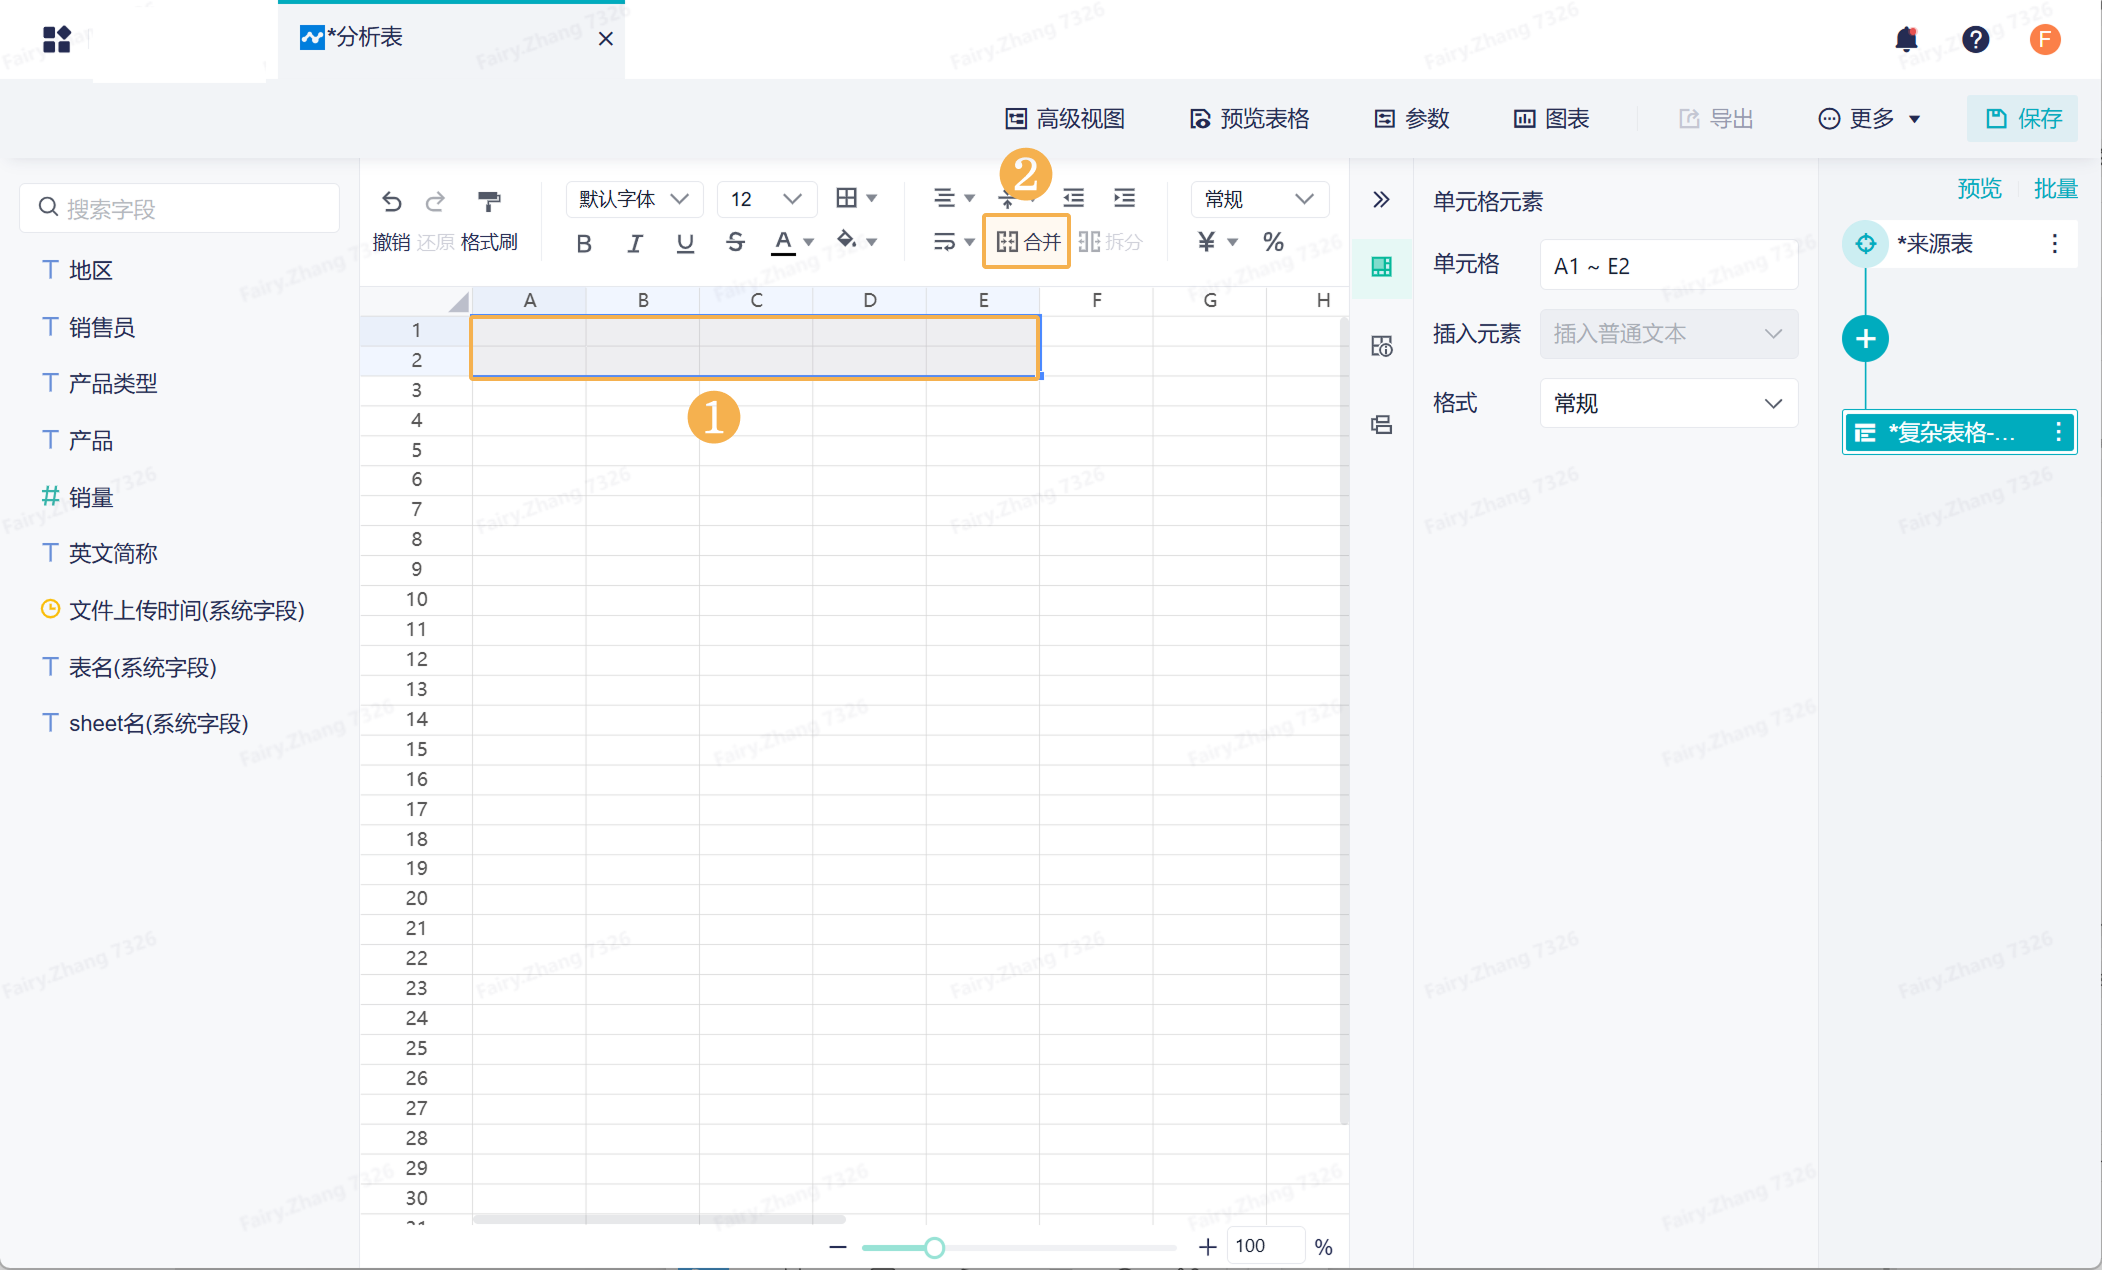
Task: Toggle bold formatting
Action: coord(584,243)
